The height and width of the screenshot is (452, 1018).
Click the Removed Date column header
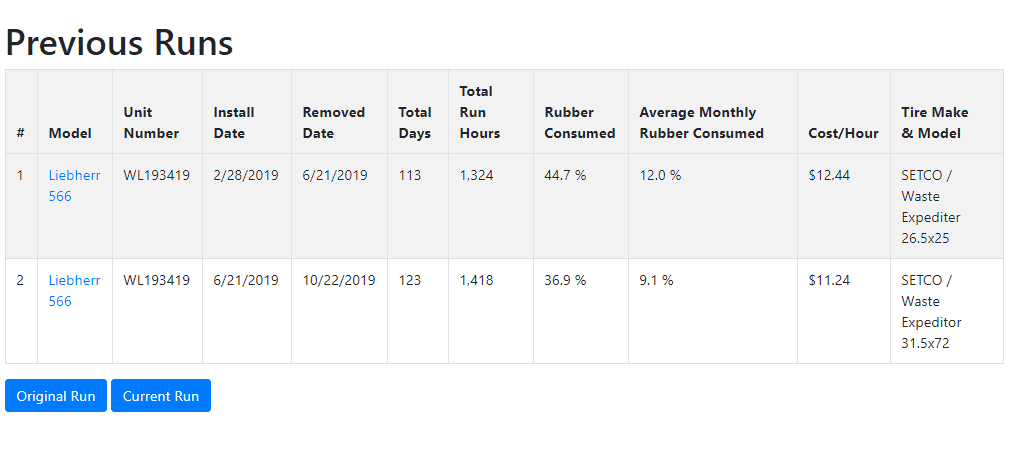point(334,123)
